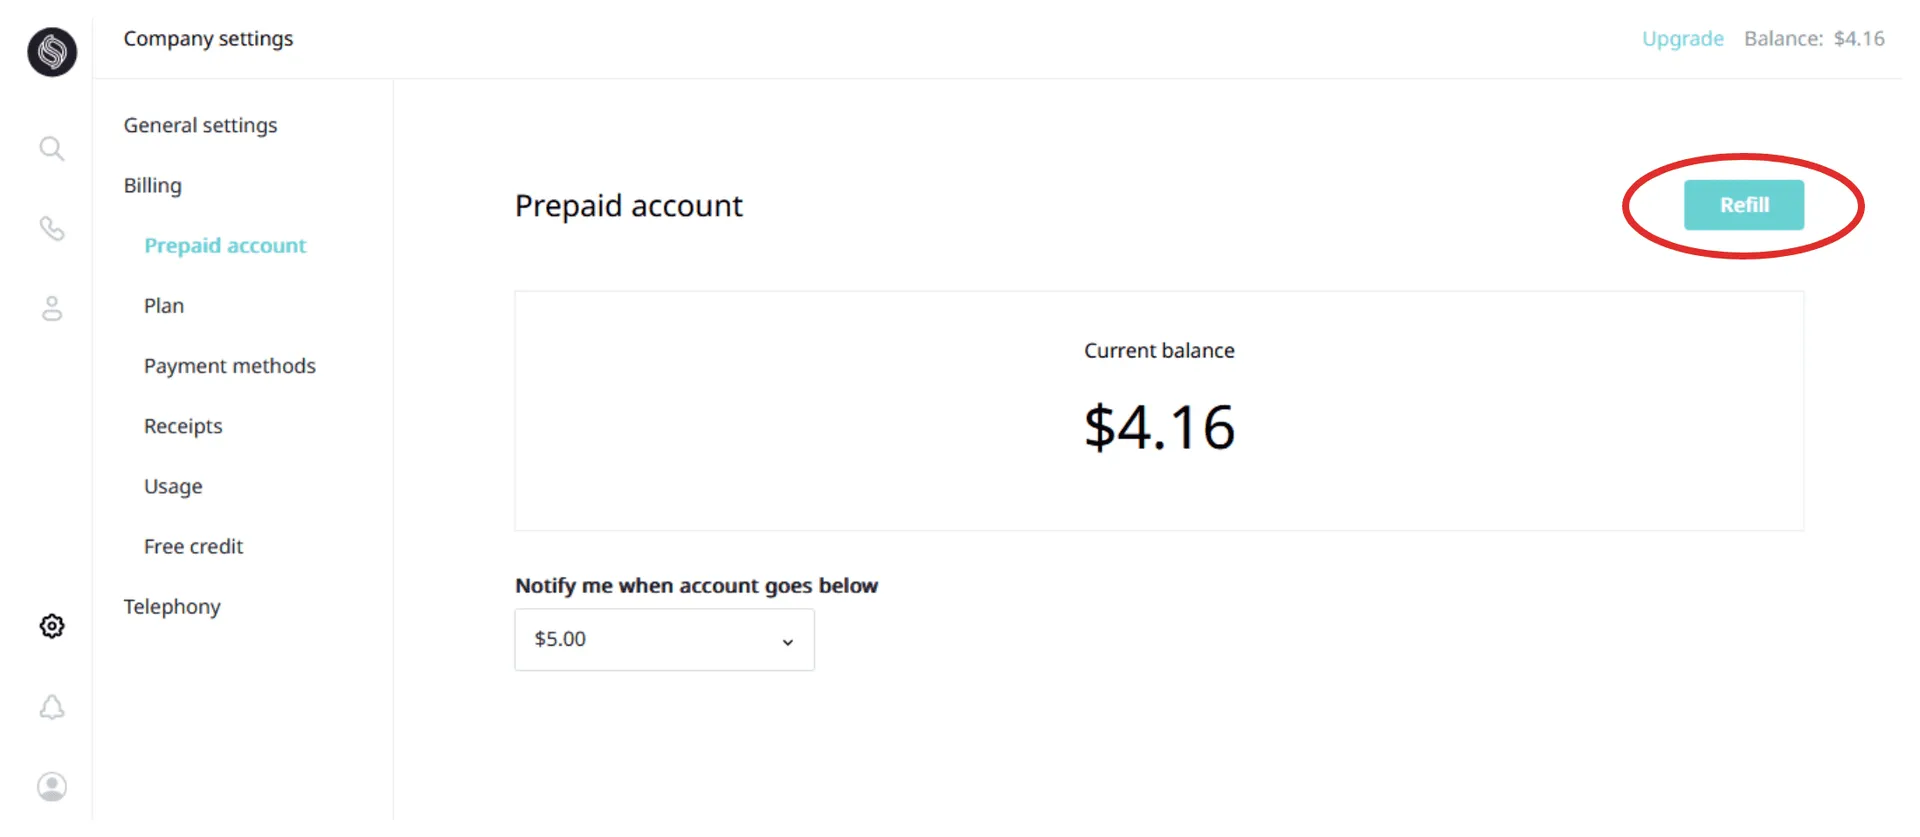Open notifications bell icon

pos(52,707)
